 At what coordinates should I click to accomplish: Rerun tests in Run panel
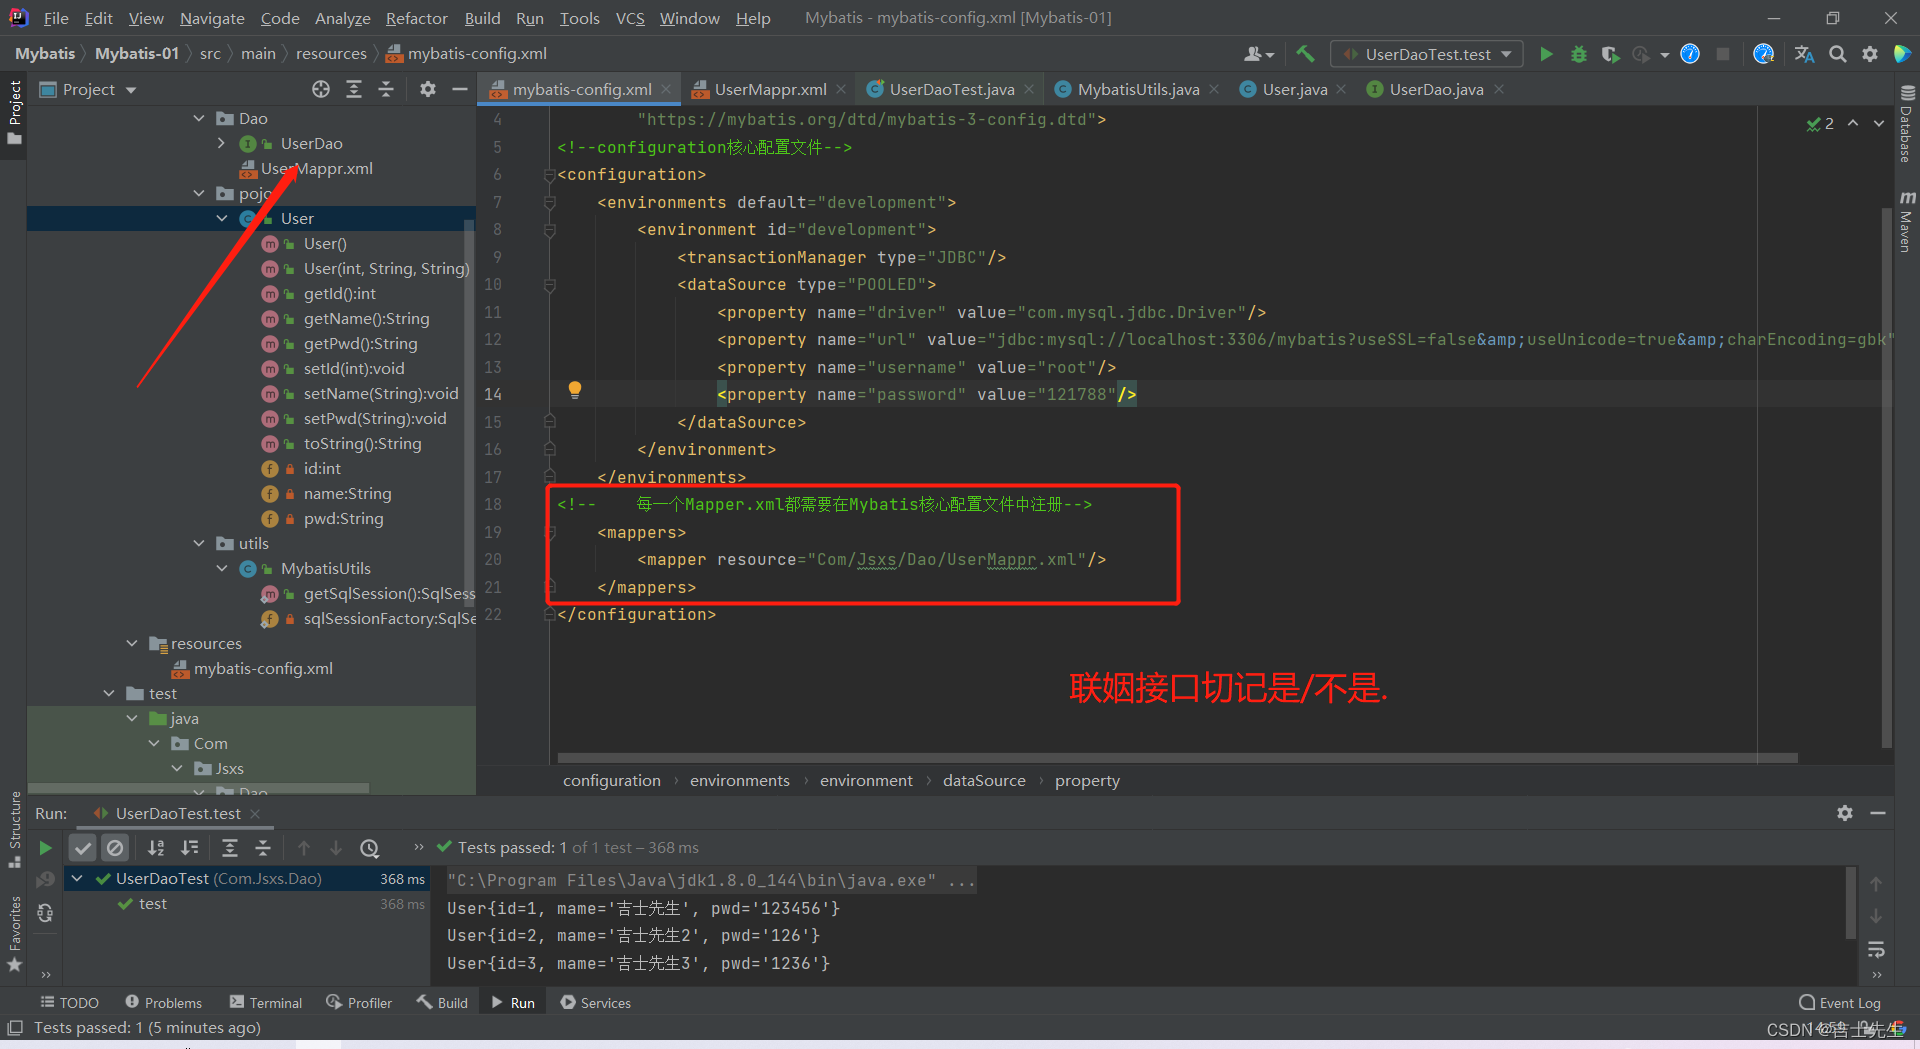click(x=45, y=848)
